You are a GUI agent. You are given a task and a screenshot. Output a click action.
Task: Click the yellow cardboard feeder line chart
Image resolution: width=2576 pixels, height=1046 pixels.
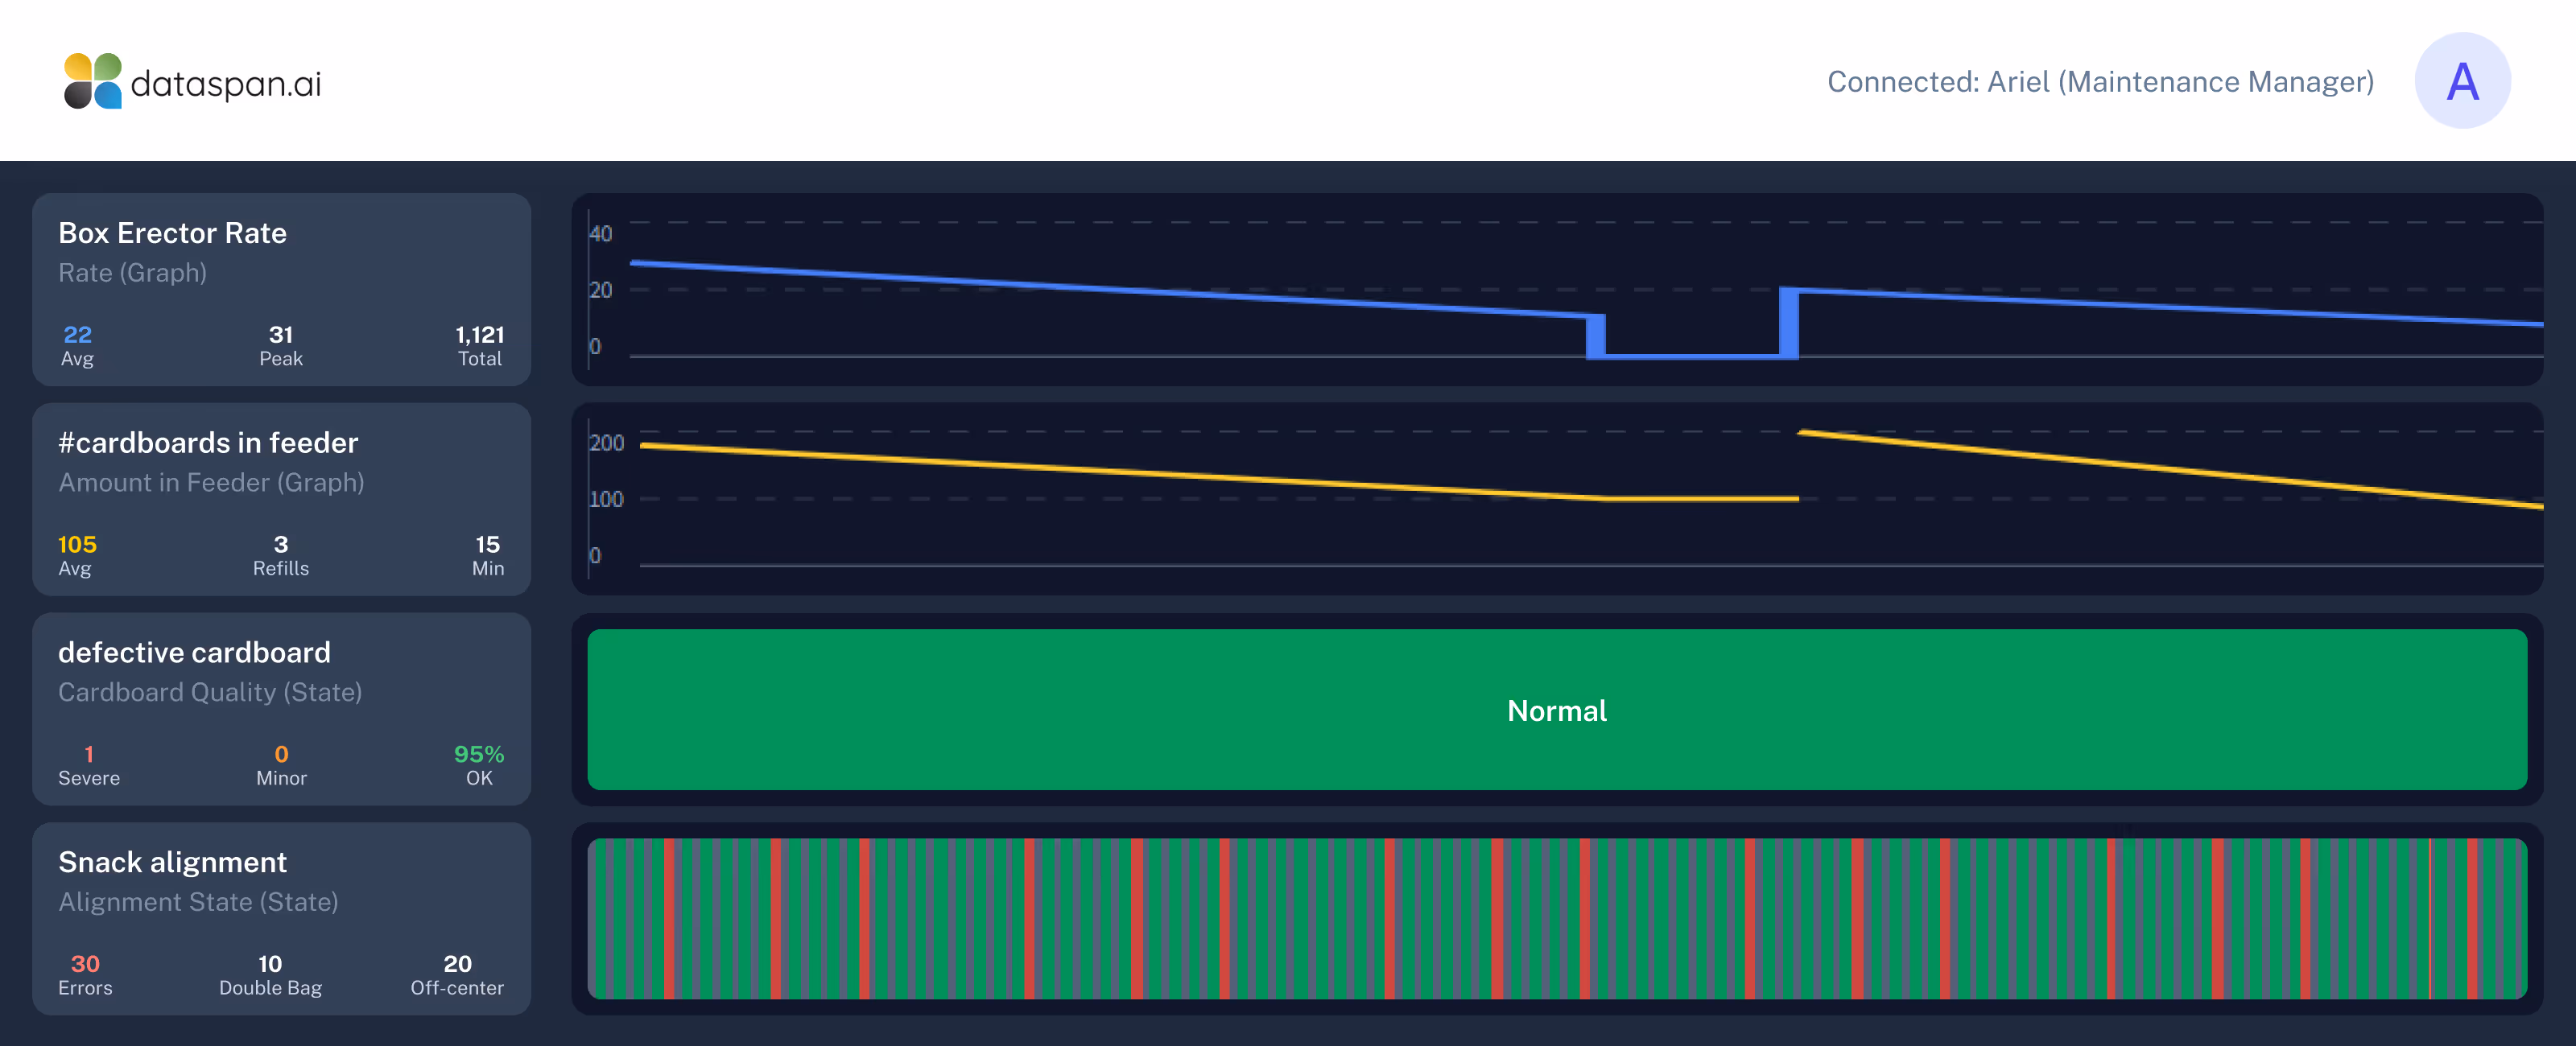[1557, 499]
